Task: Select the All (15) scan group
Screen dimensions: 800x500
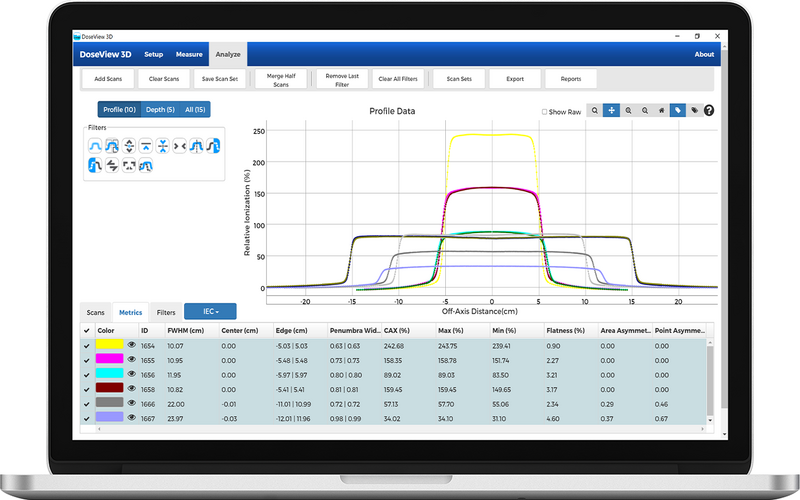Action: pos(194,110)
